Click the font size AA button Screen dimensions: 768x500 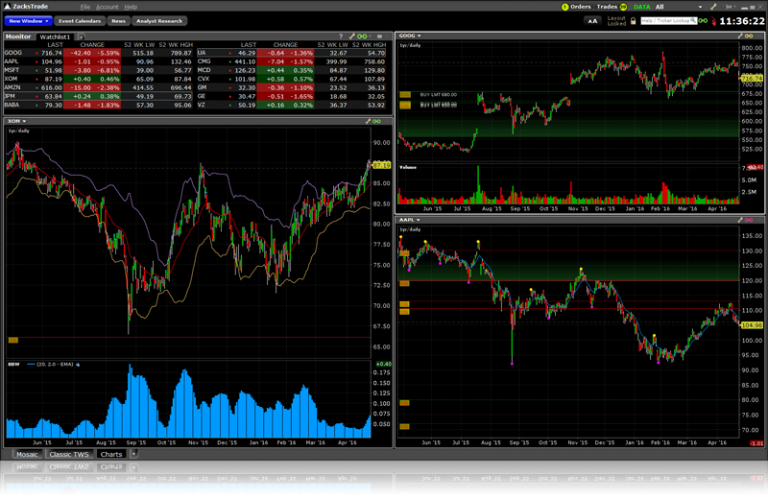coord(593,21)
